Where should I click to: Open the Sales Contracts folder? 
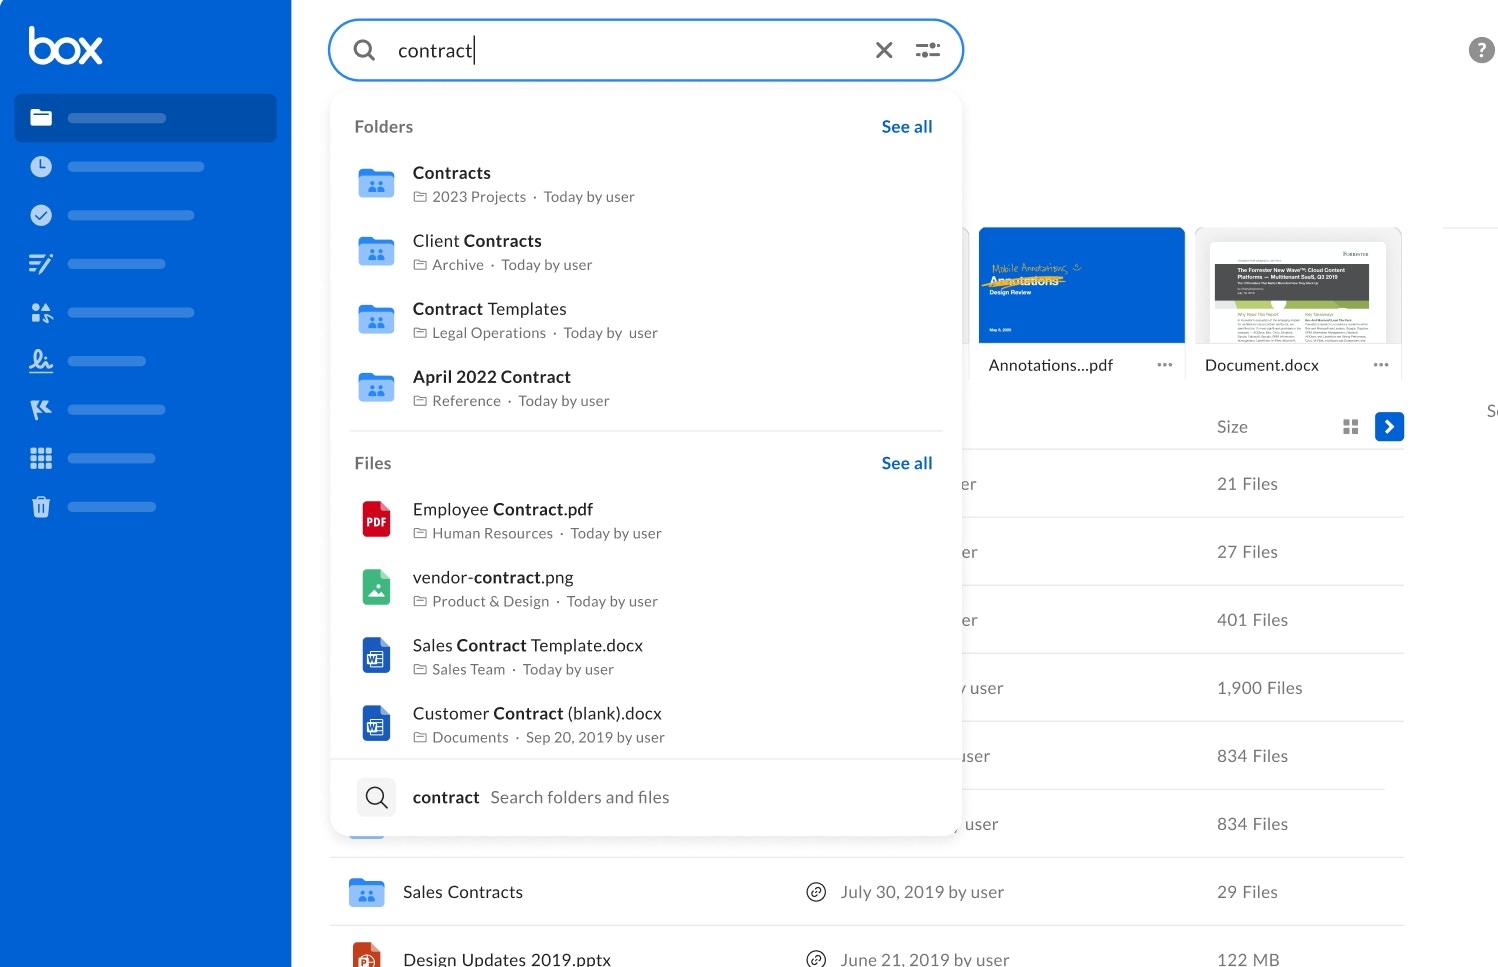463,891
